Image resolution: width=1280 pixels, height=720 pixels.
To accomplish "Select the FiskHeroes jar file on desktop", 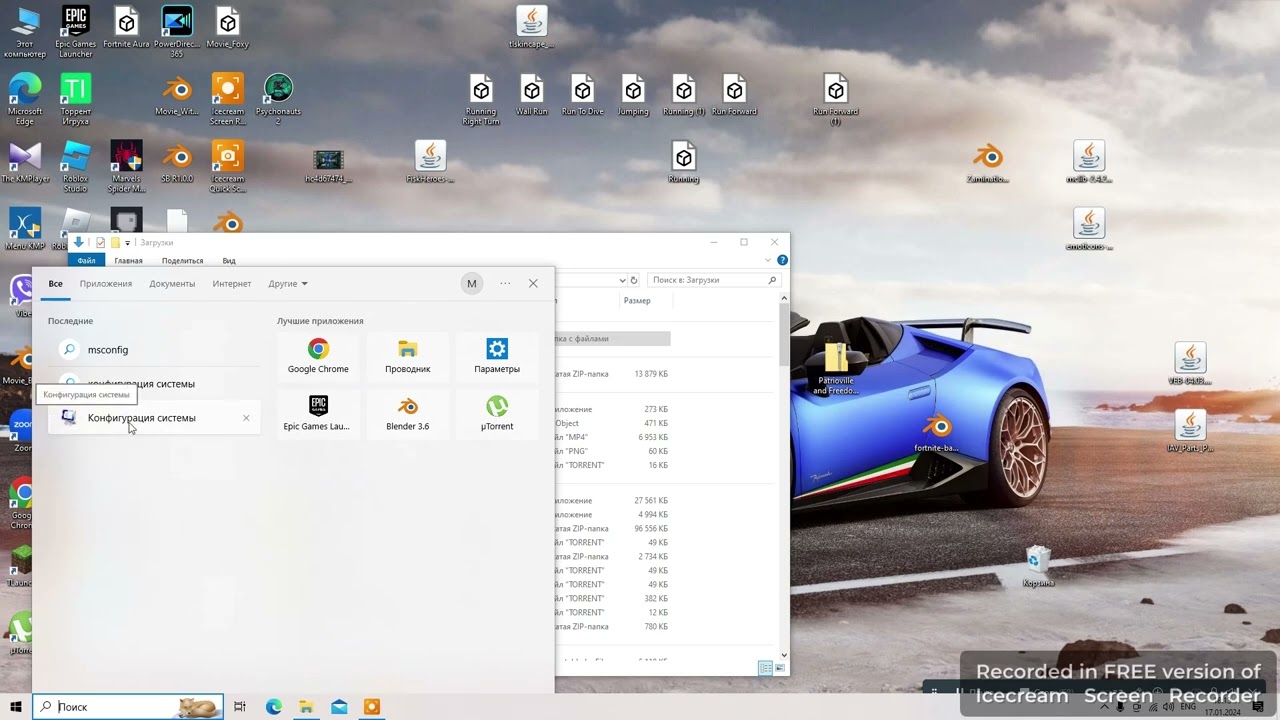I will [x=430, y=162].
